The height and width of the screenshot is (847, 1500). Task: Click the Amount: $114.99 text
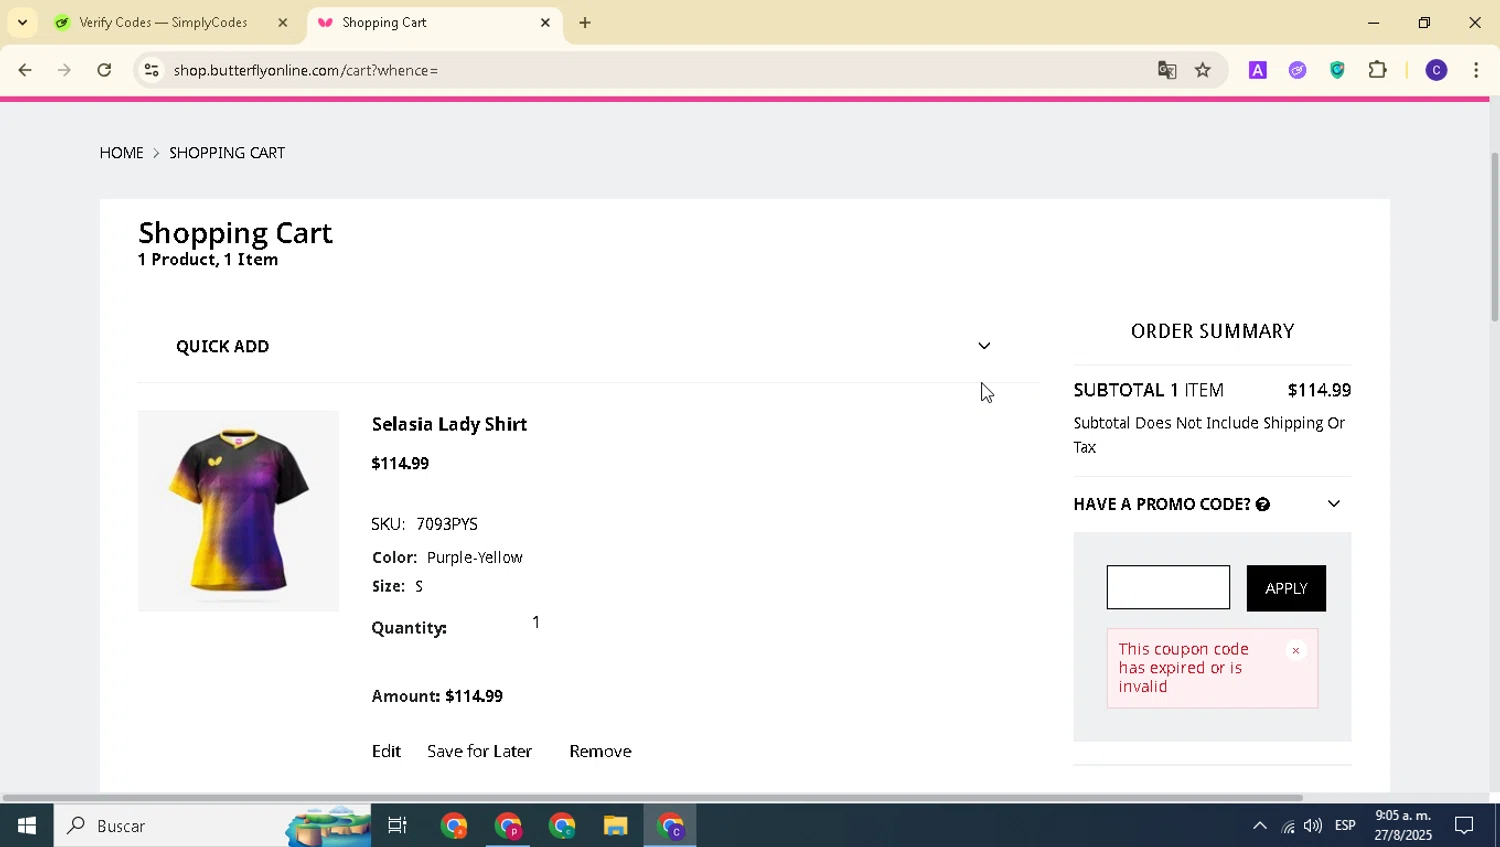click(x=437, y=696)
